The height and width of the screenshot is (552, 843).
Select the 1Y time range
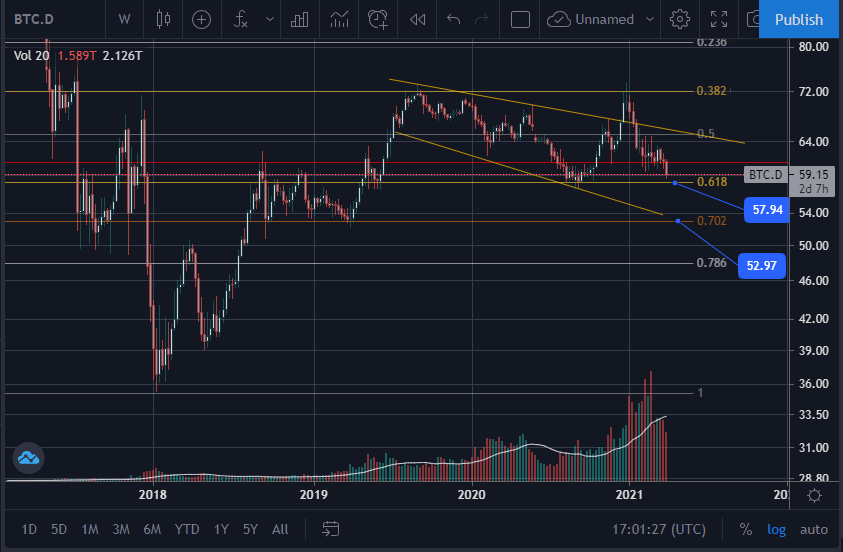click(x=221, y=529)
